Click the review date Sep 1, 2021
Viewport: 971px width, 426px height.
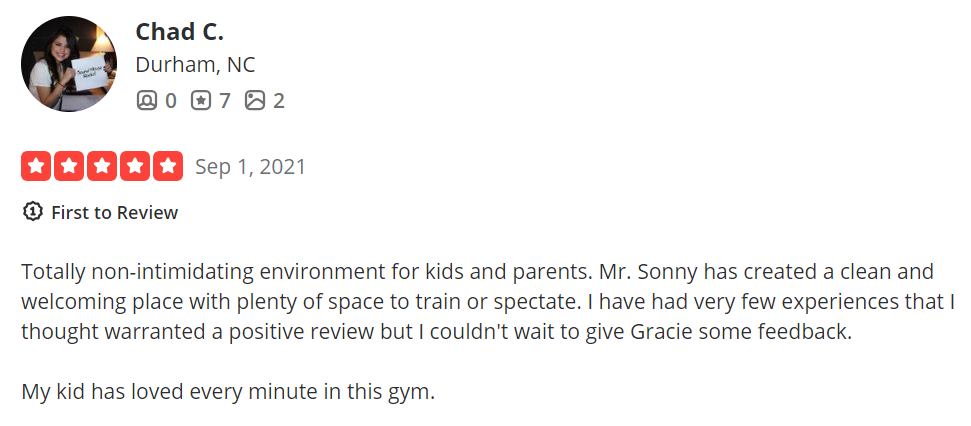point(250,166)
